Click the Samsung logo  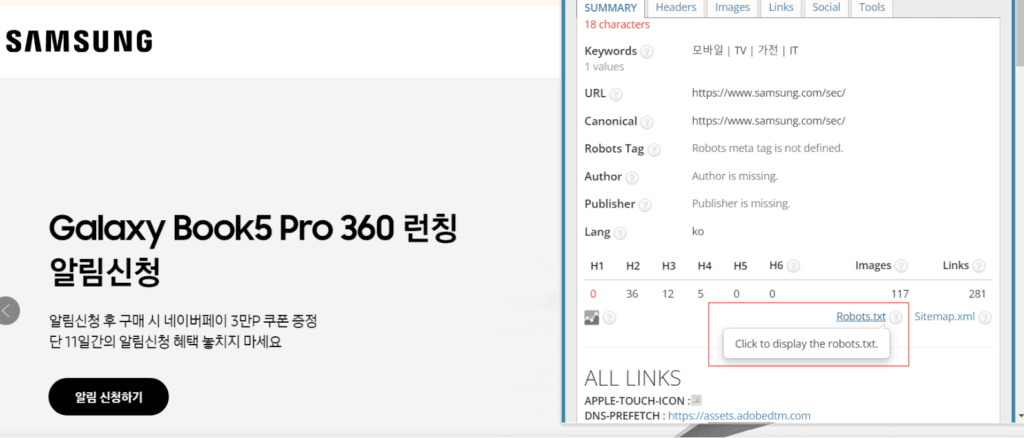(79, 41)
